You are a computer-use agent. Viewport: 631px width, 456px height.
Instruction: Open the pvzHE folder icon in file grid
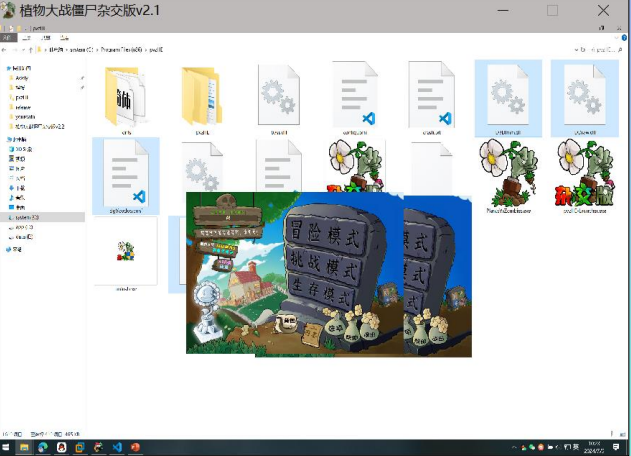tap(202, 97)
